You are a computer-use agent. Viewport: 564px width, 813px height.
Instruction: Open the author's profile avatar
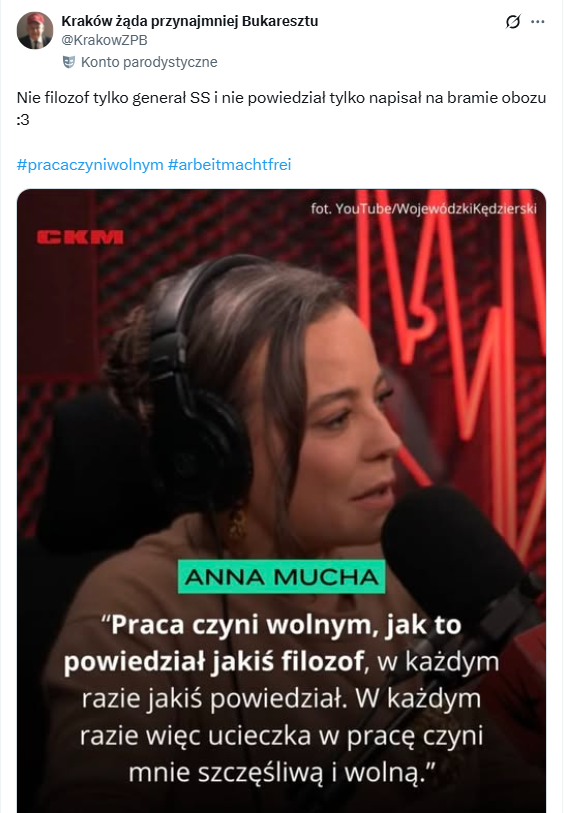click(35, 31)
